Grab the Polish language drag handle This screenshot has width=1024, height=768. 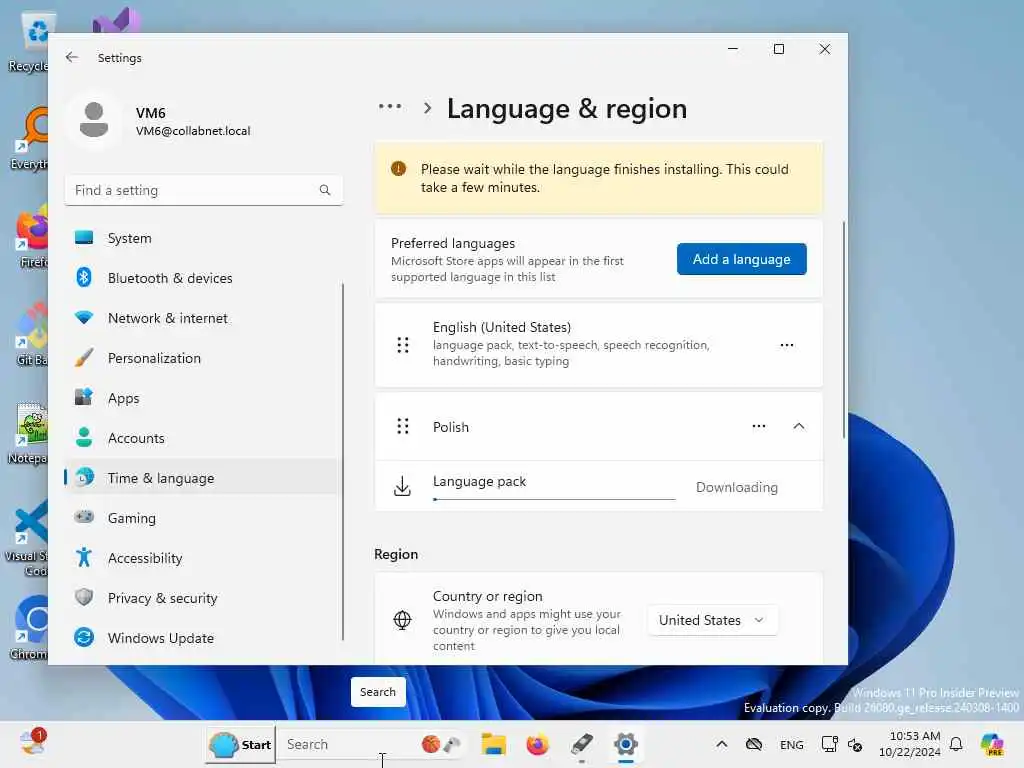pos(403,426)
